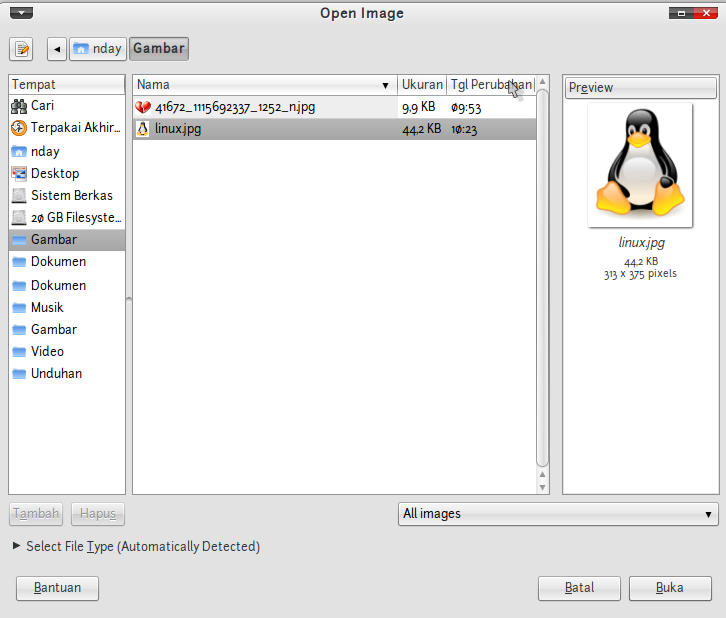Click the type-a-filename pencil icon
This screenshot has width=726, height=618.
click(x=21, y=49)
